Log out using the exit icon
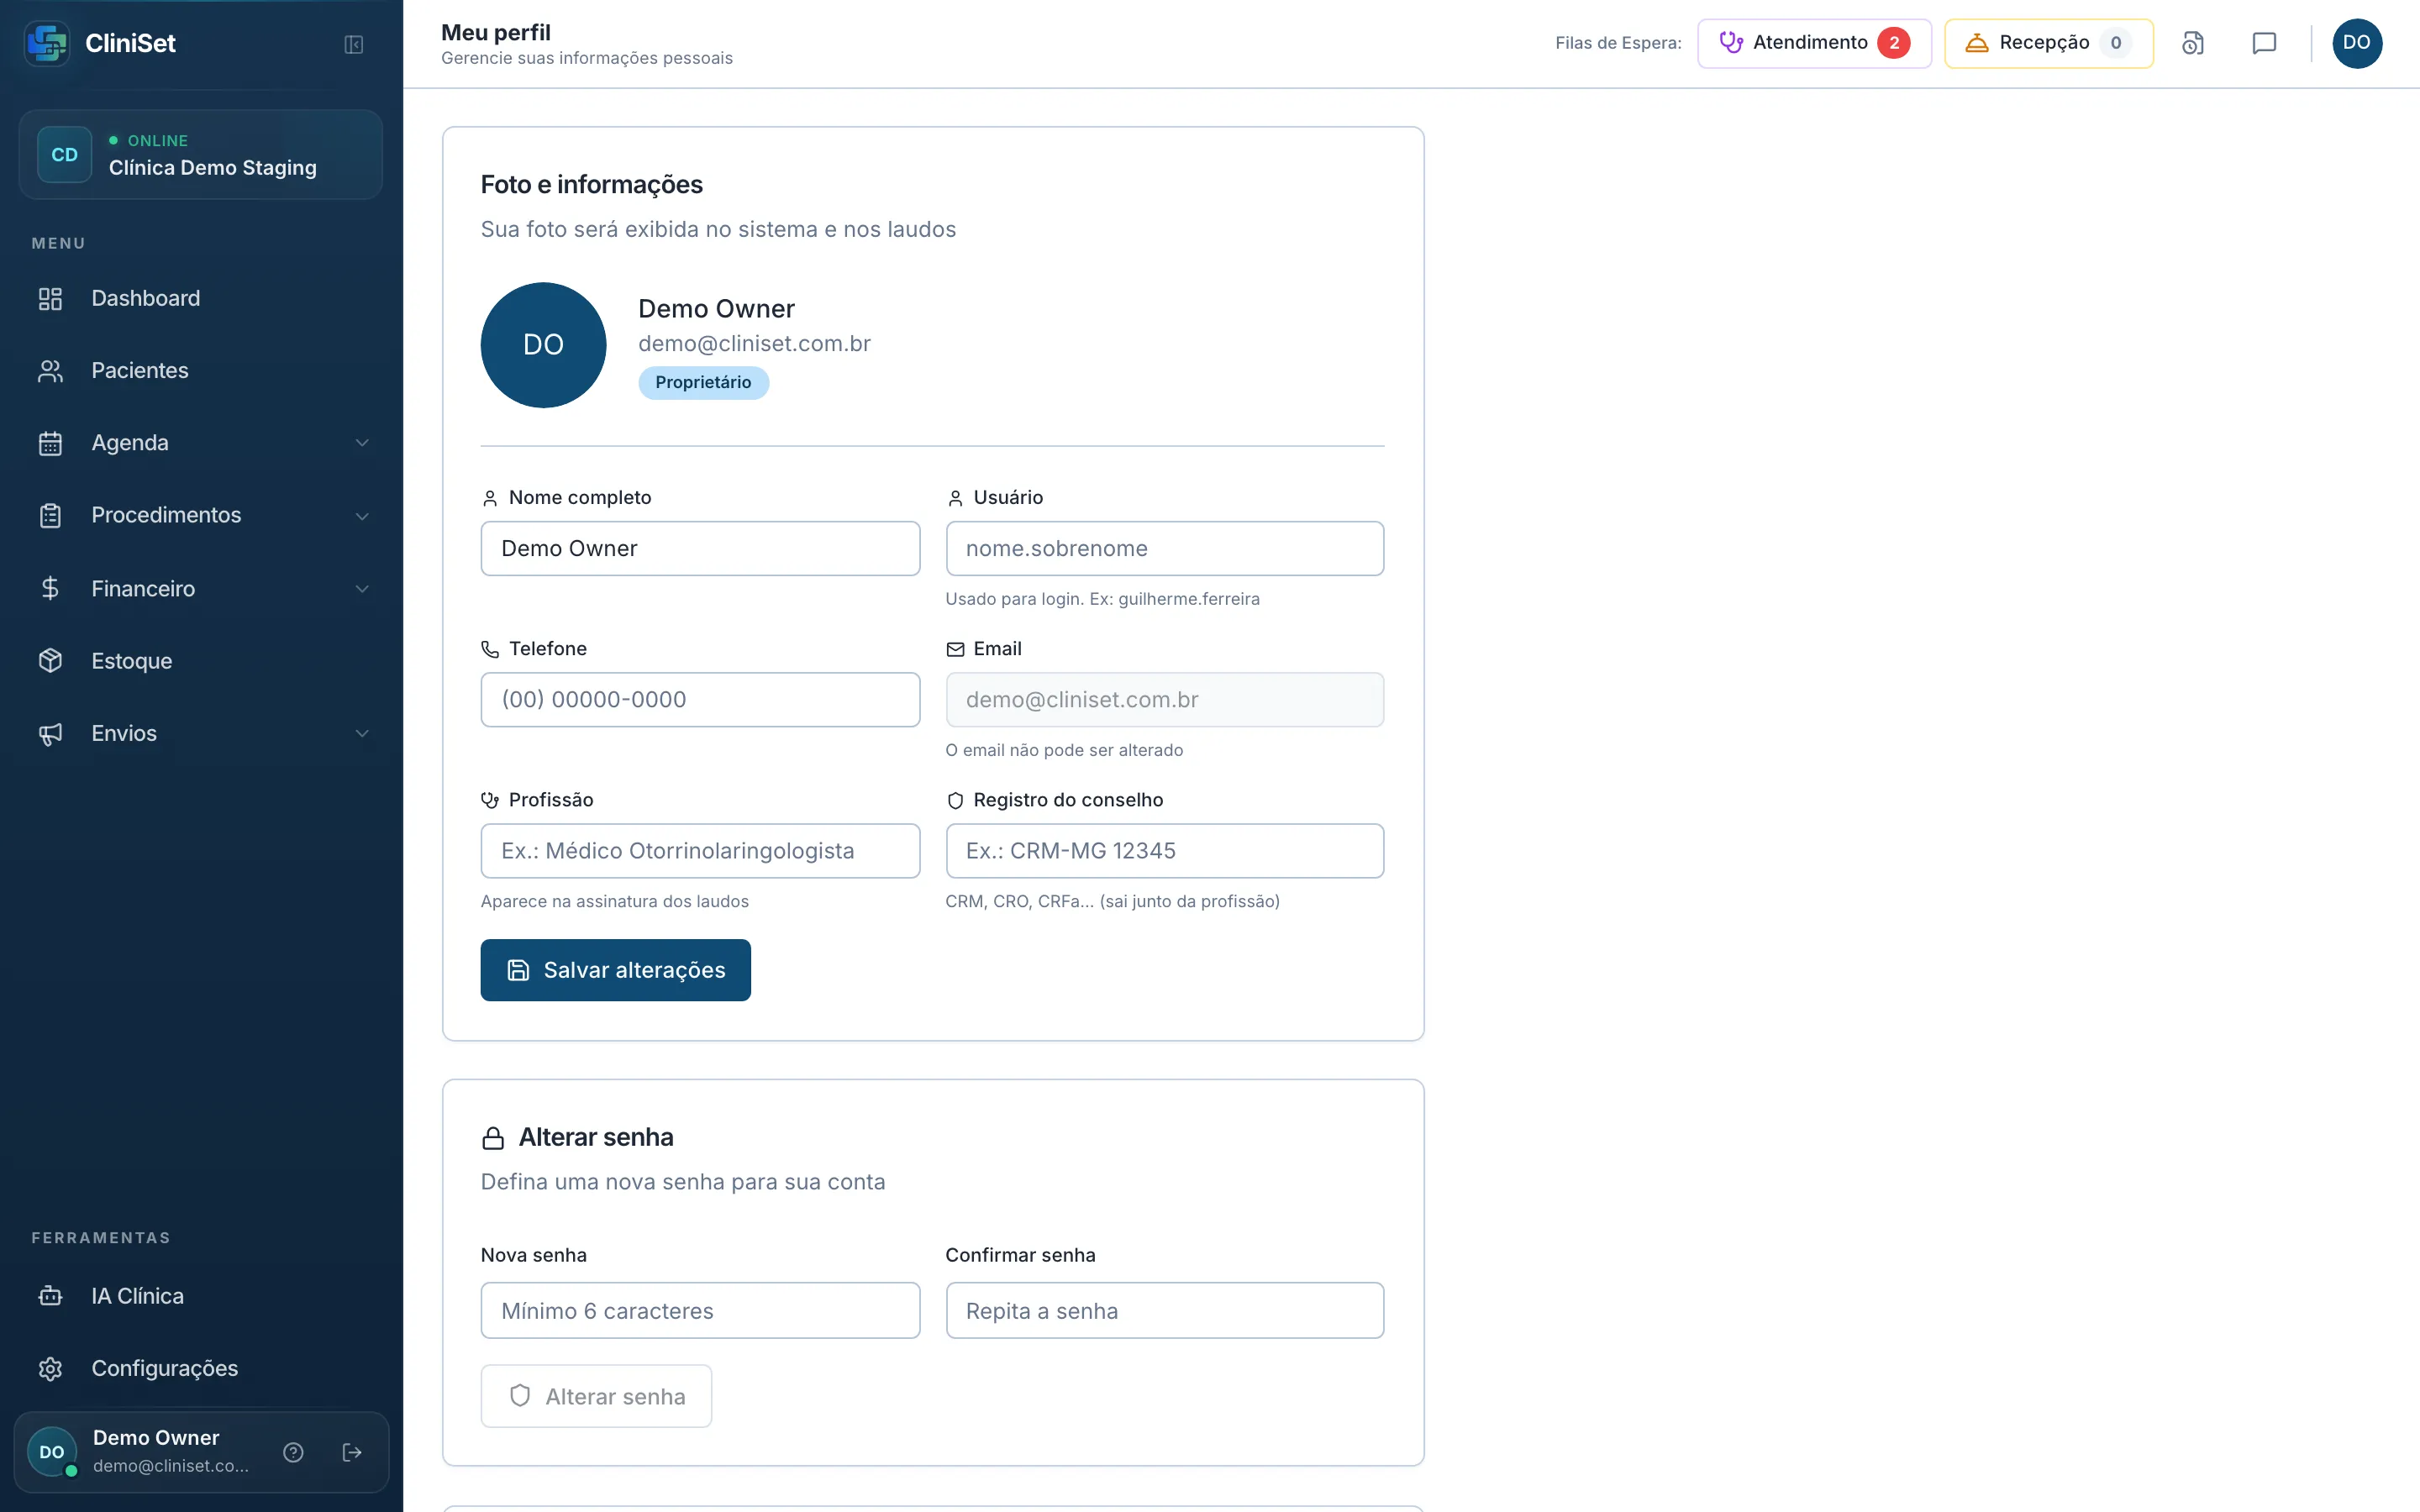The width and height of the screenshot is (2420, 1512). click(352, 1452)
